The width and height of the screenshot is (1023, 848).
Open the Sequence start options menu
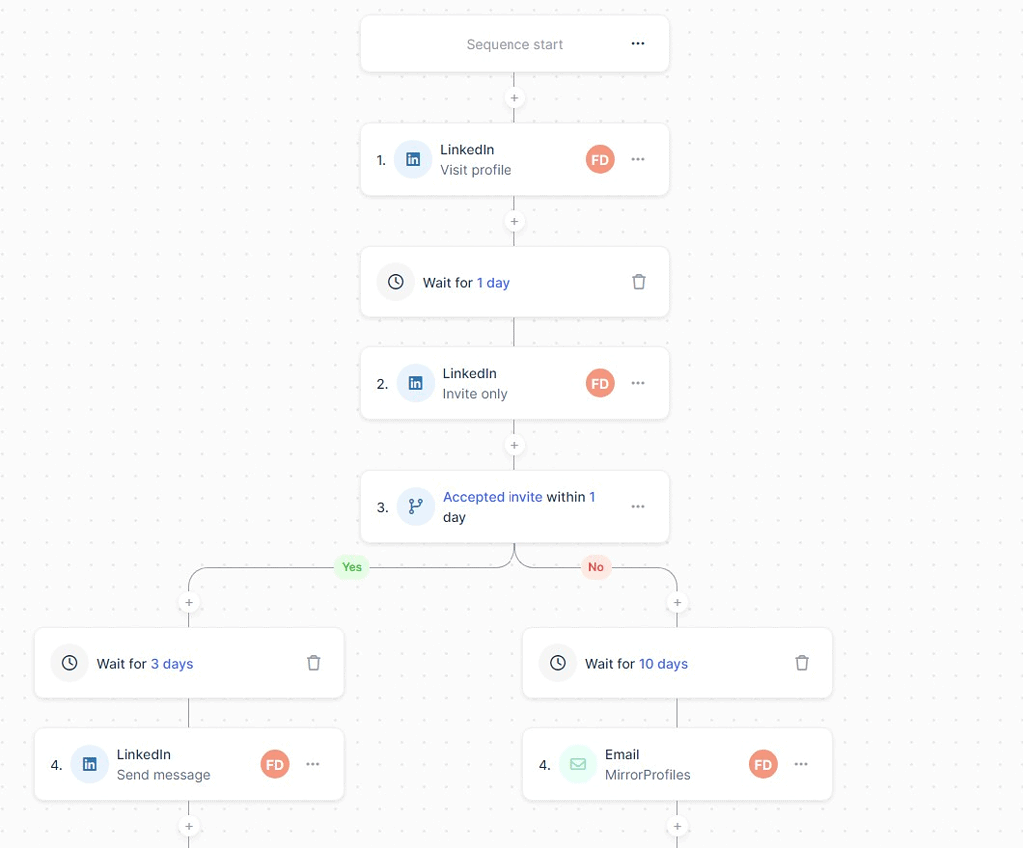638,43
